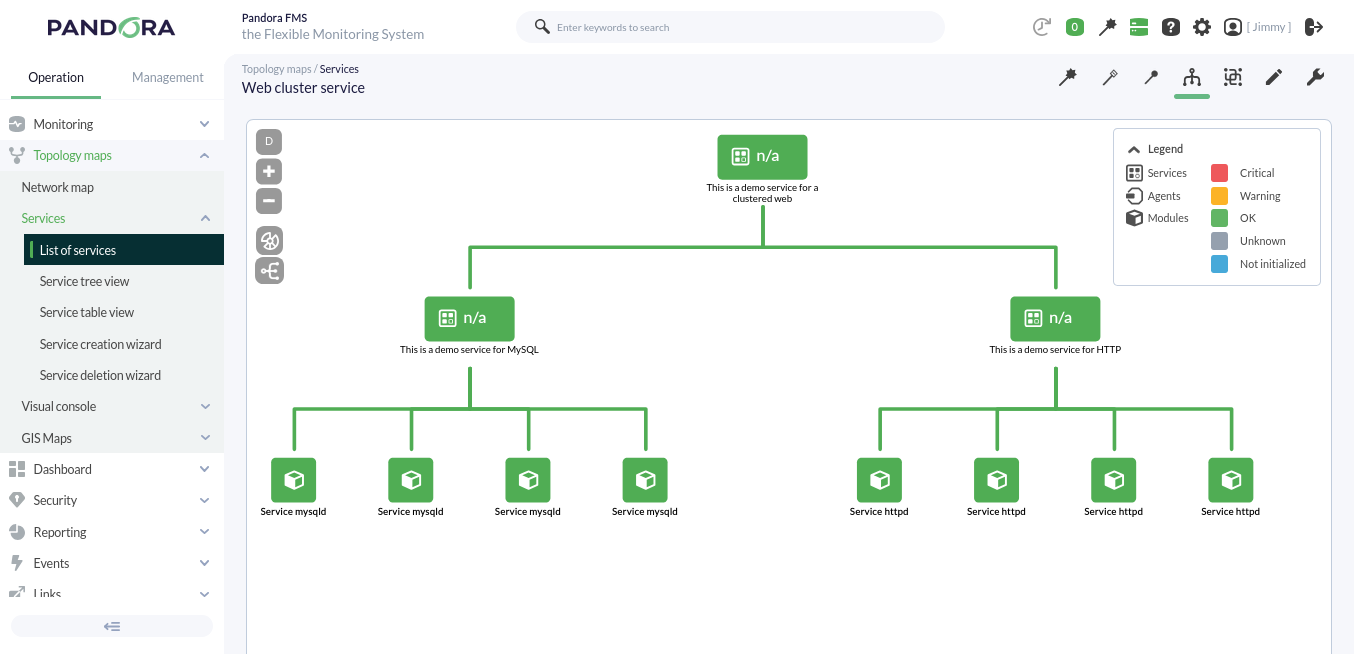This screenshot has height=654, width=1354.
Task: Click the wrench configuration icon
Action: [1316, 77]
